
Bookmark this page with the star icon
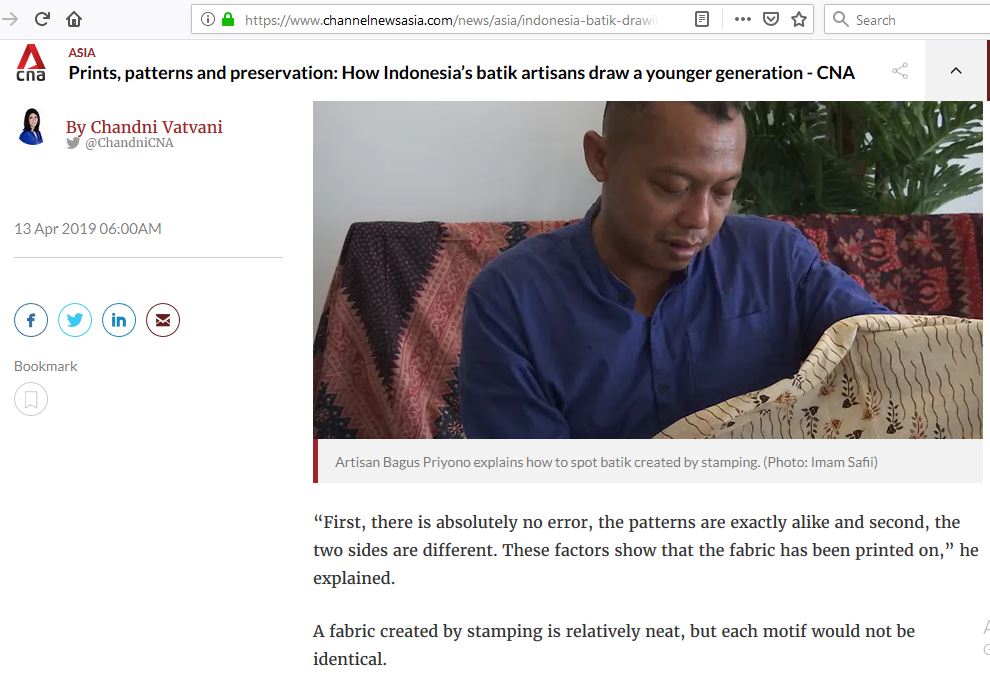point(799,20)
